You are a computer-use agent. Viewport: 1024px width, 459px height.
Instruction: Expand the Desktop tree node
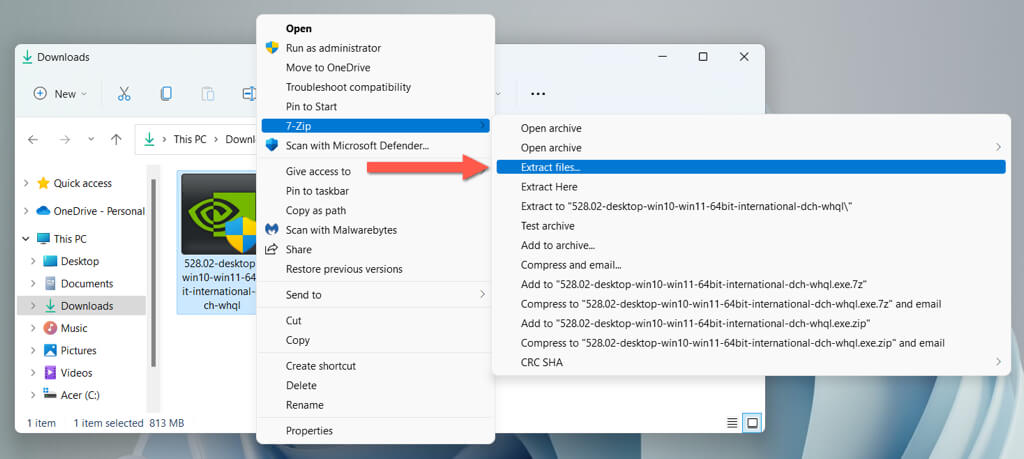(33, 261)
